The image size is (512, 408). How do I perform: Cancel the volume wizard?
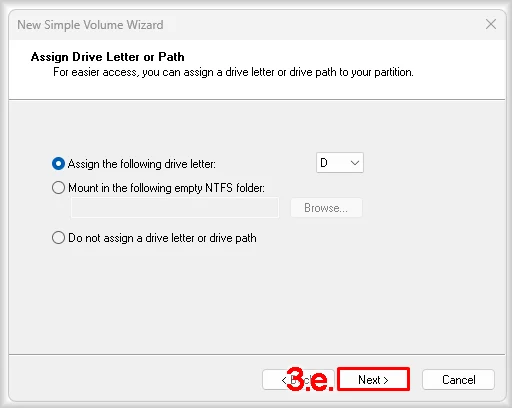tap(458, 380)
